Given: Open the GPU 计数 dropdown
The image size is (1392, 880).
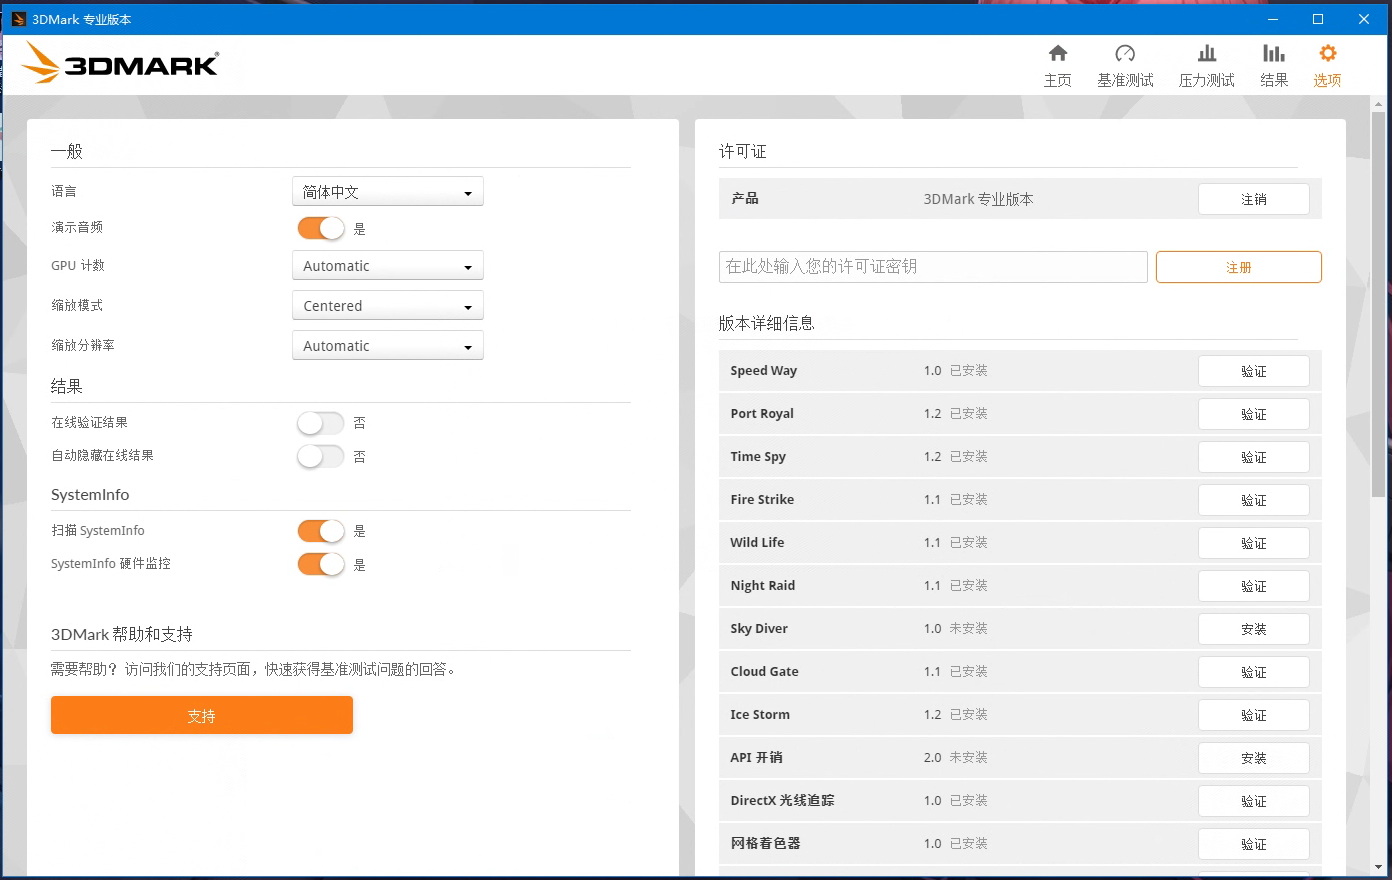Looking at the screenshot, I should (387, 266).
